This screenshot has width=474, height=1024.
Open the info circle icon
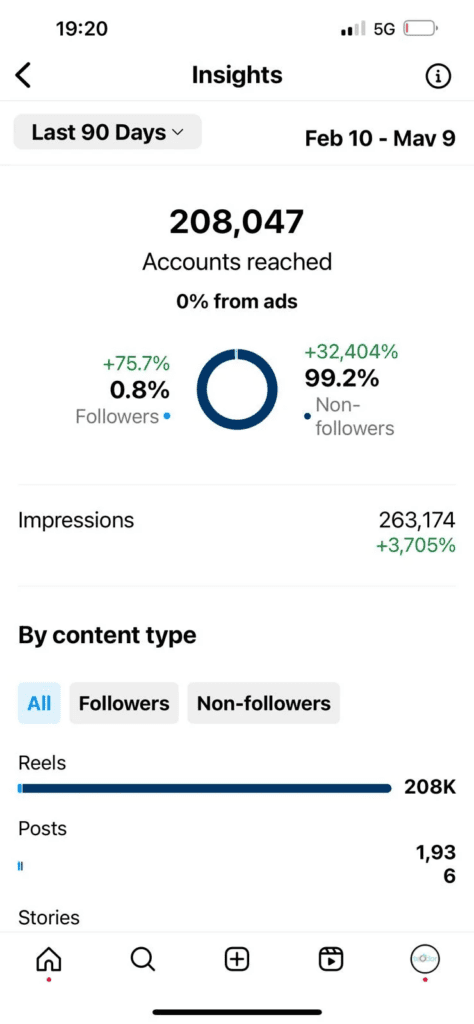[x=438, y=76]
